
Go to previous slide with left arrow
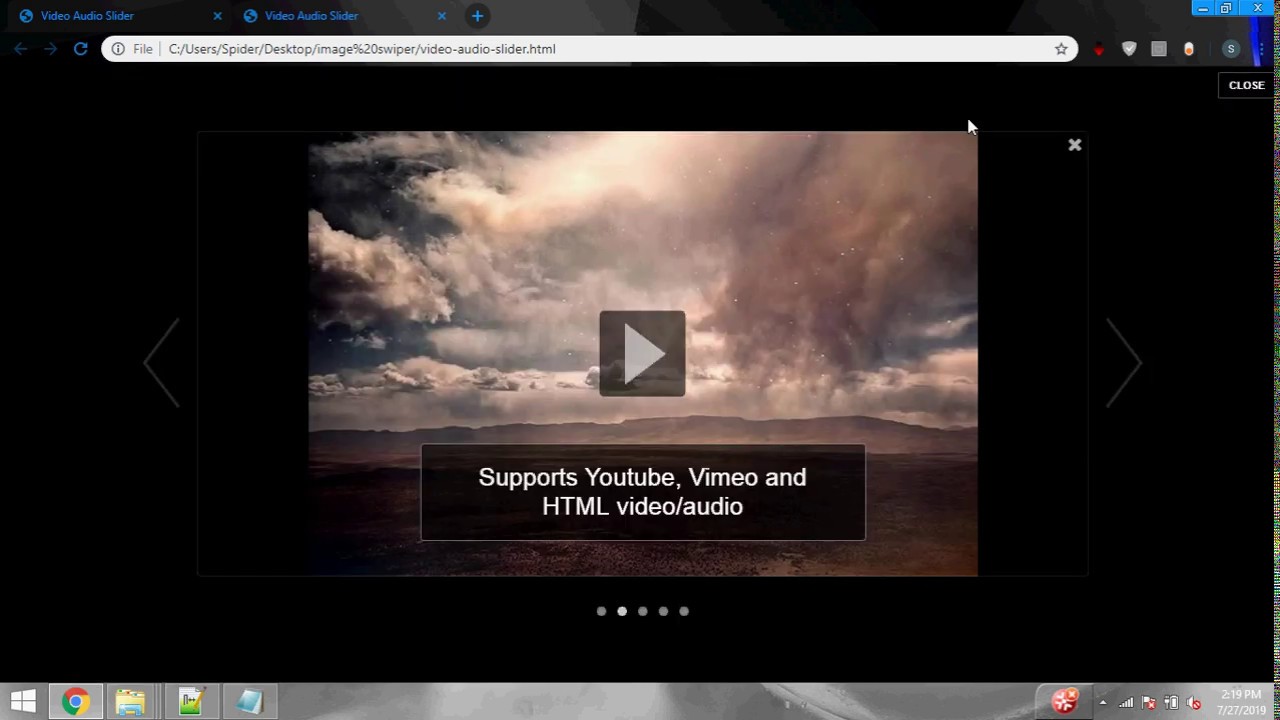(x=162, y=363)
